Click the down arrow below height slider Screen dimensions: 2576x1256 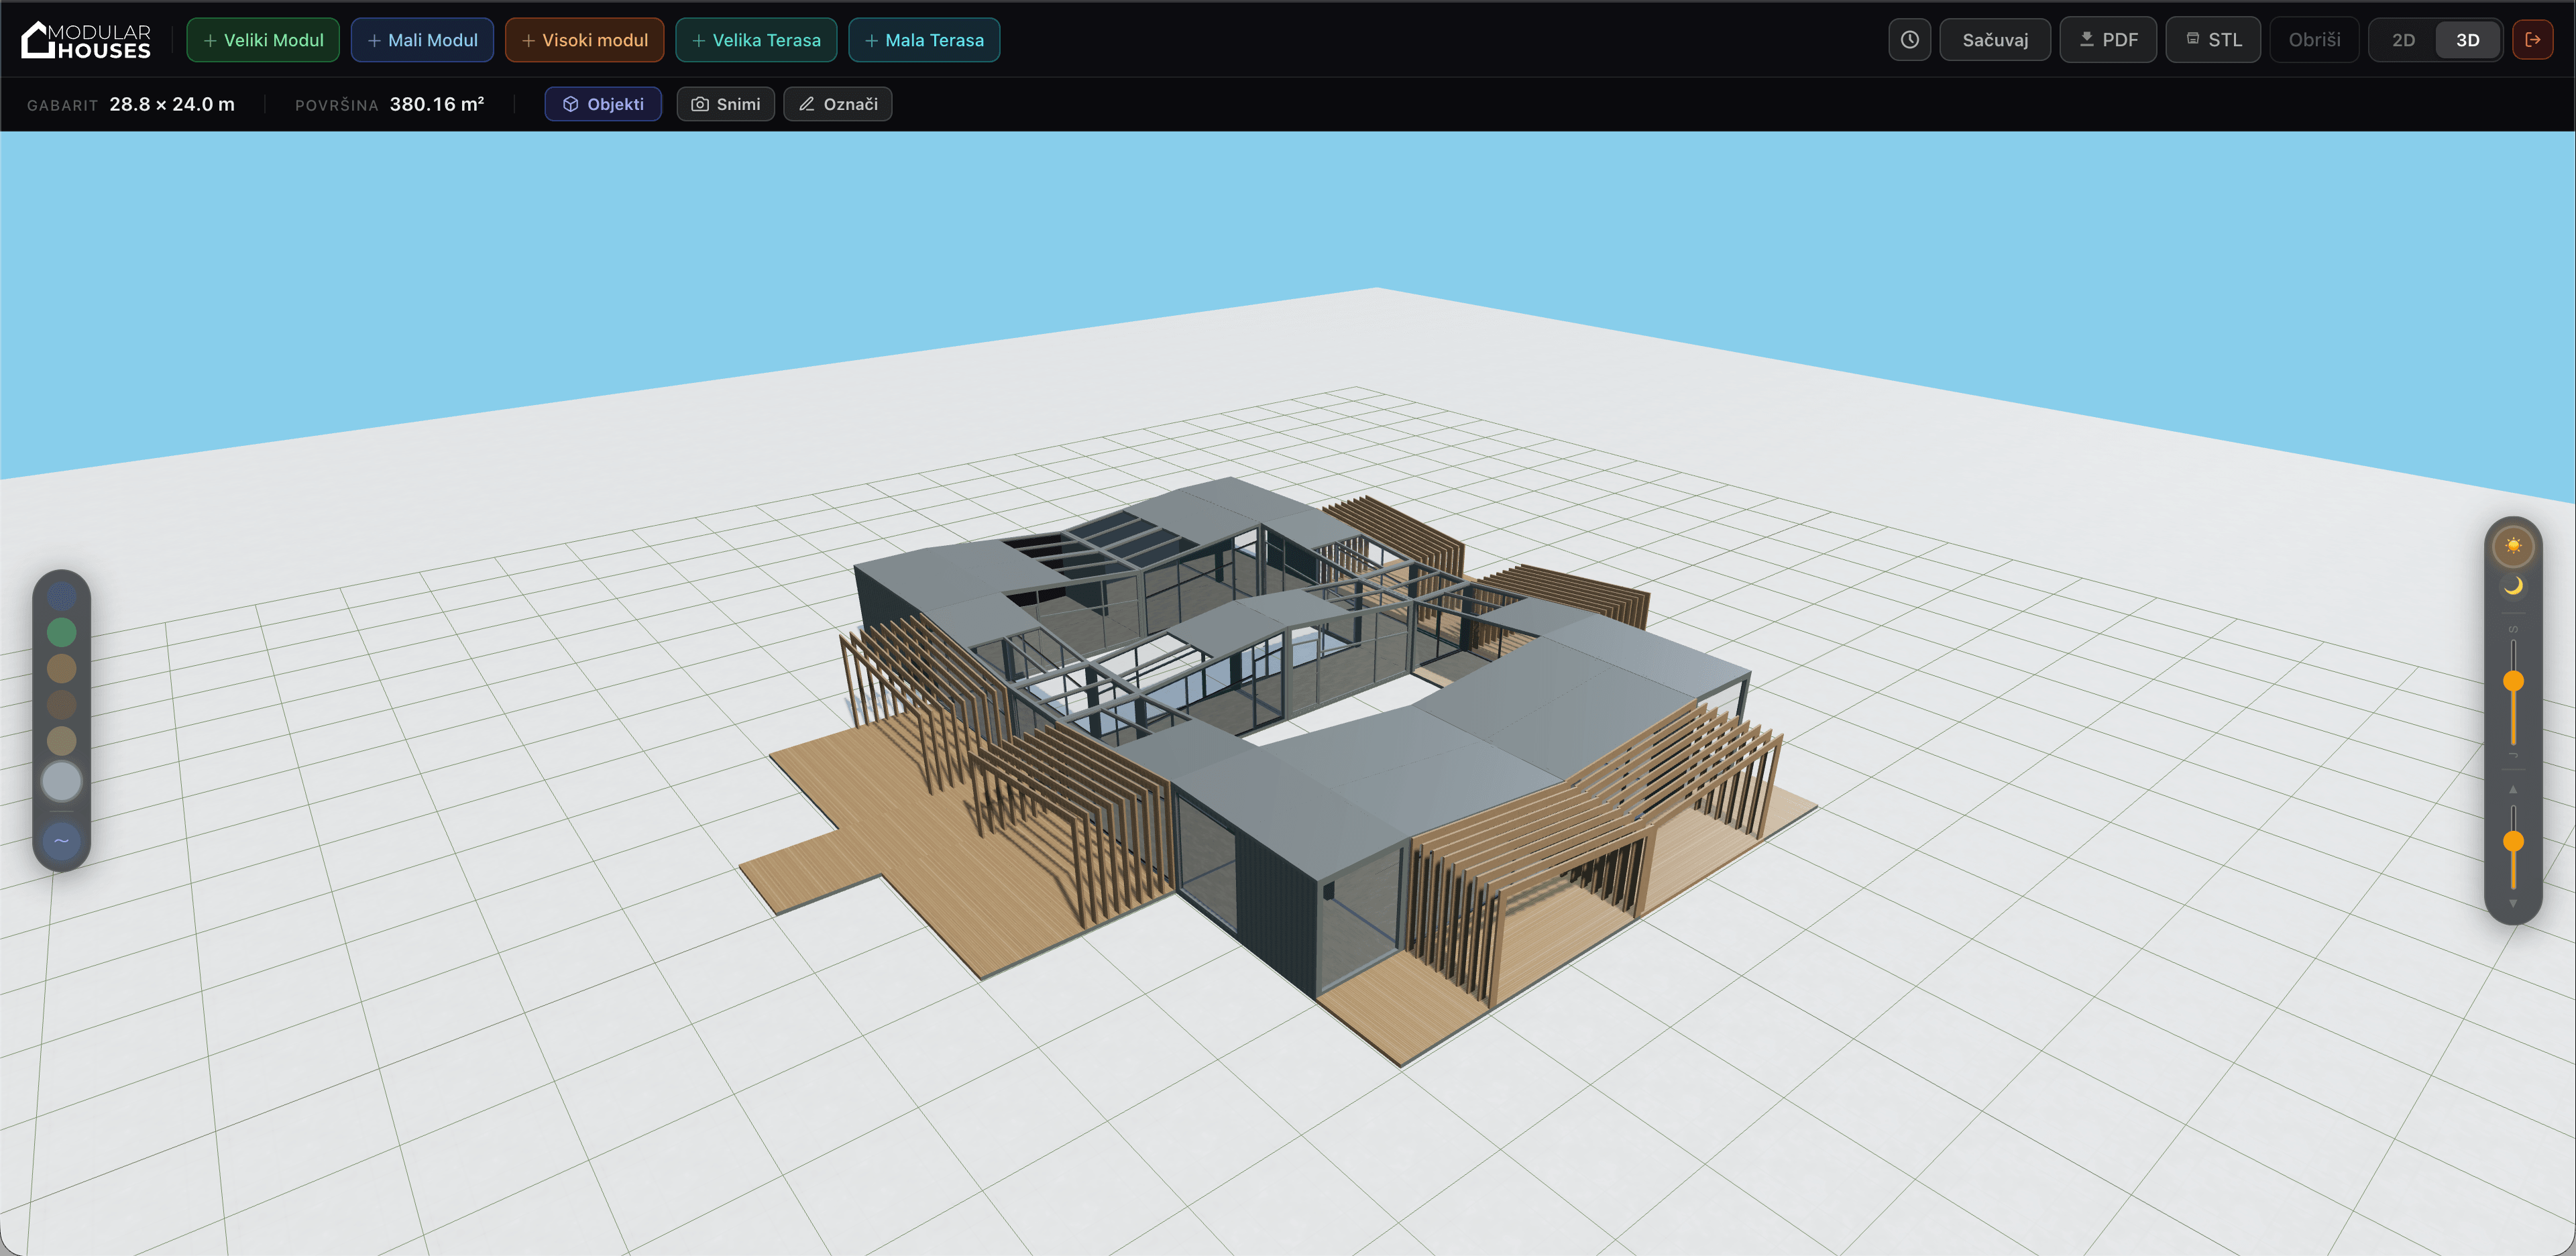click(x=2513, y=903)
